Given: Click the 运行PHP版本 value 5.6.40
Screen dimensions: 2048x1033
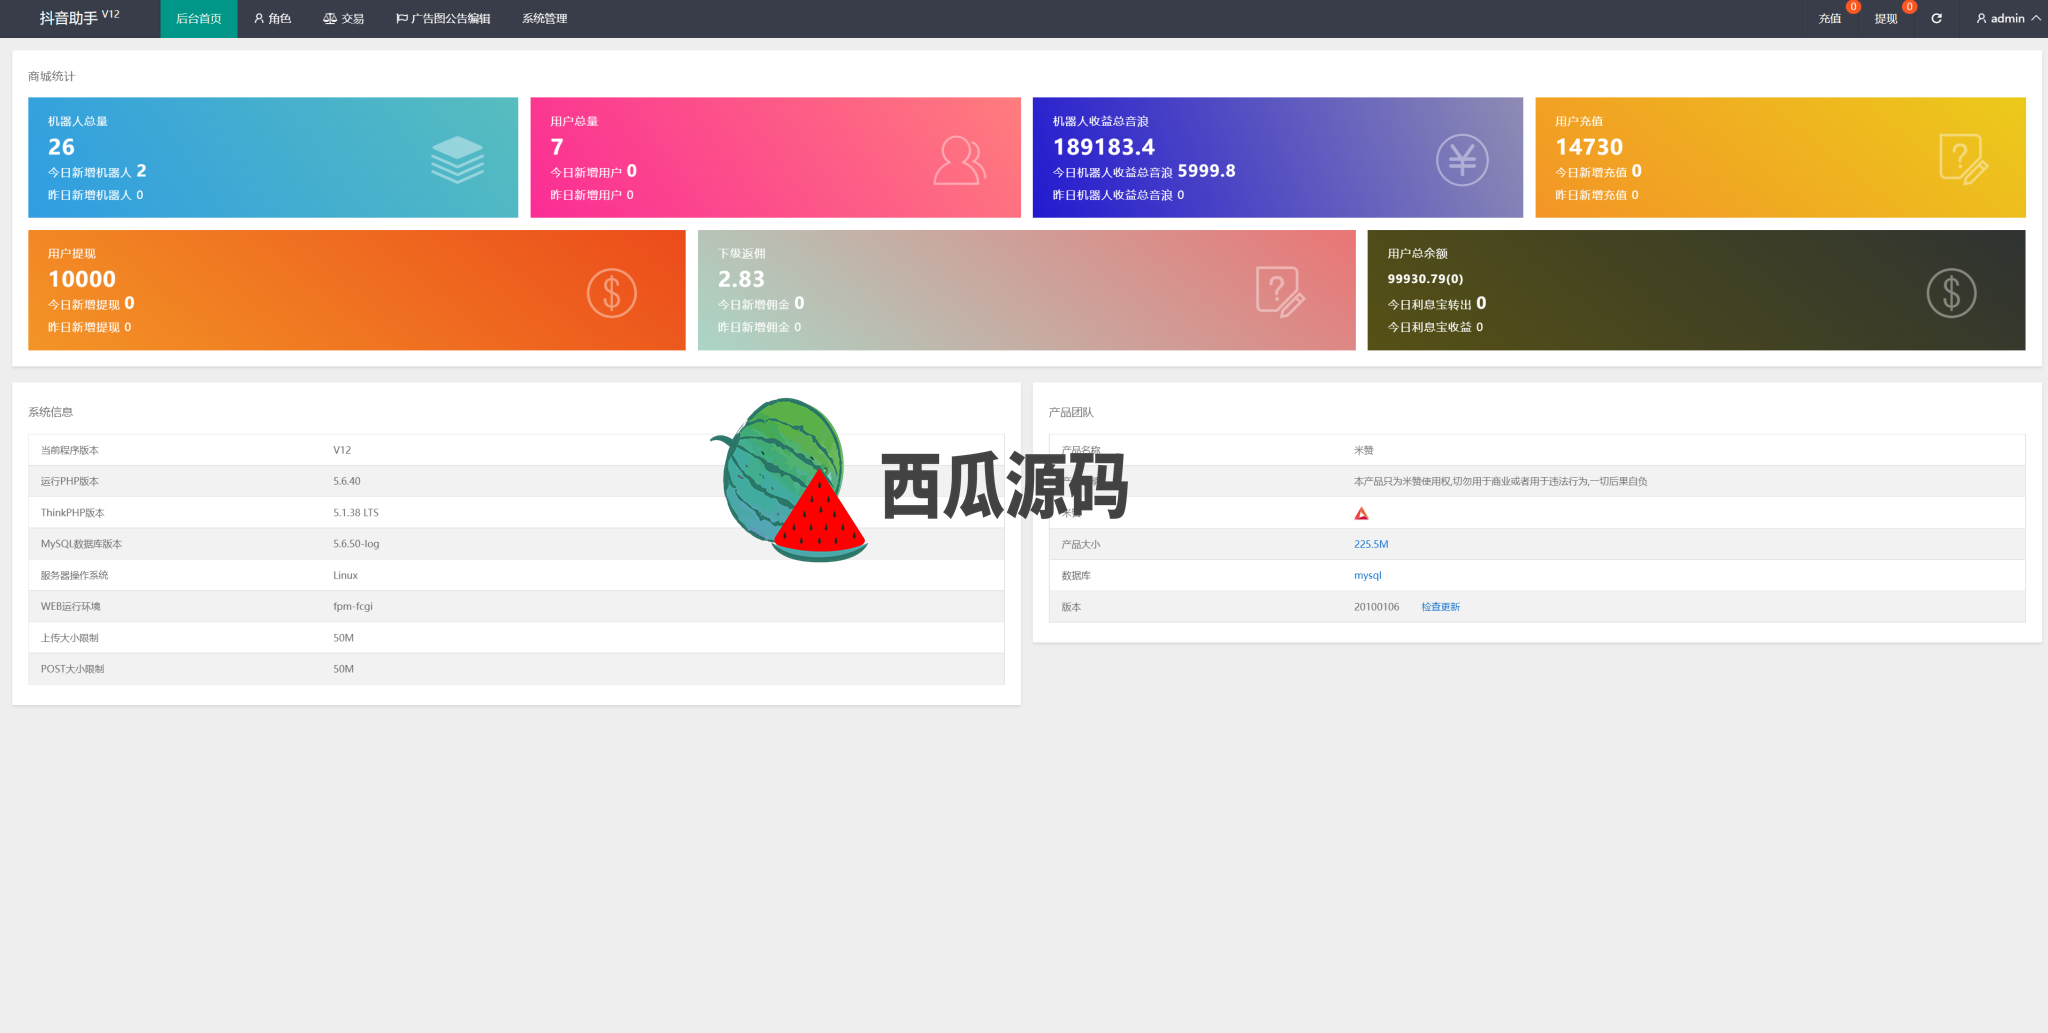Looking at the screenshot, I should coord(347,481).
